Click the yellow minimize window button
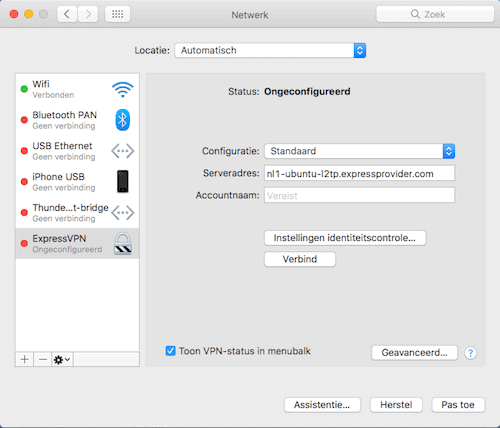 click(29, 14)
